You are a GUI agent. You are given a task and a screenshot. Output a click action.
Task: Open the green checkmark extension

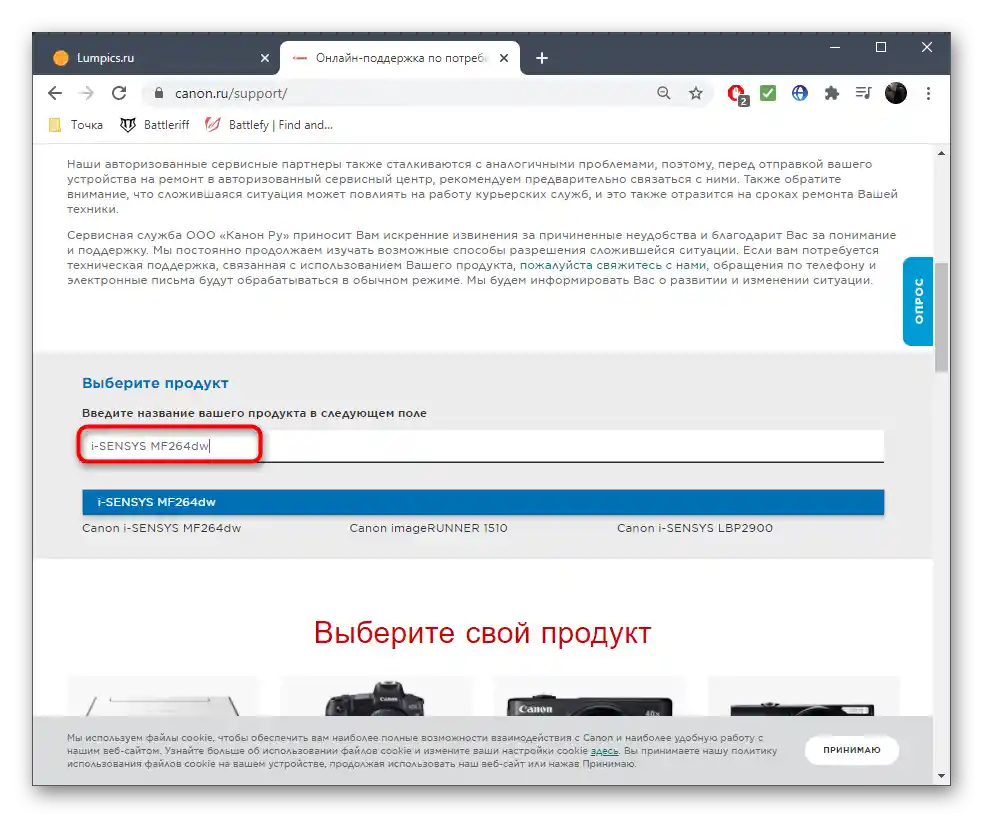coord(768,93)
